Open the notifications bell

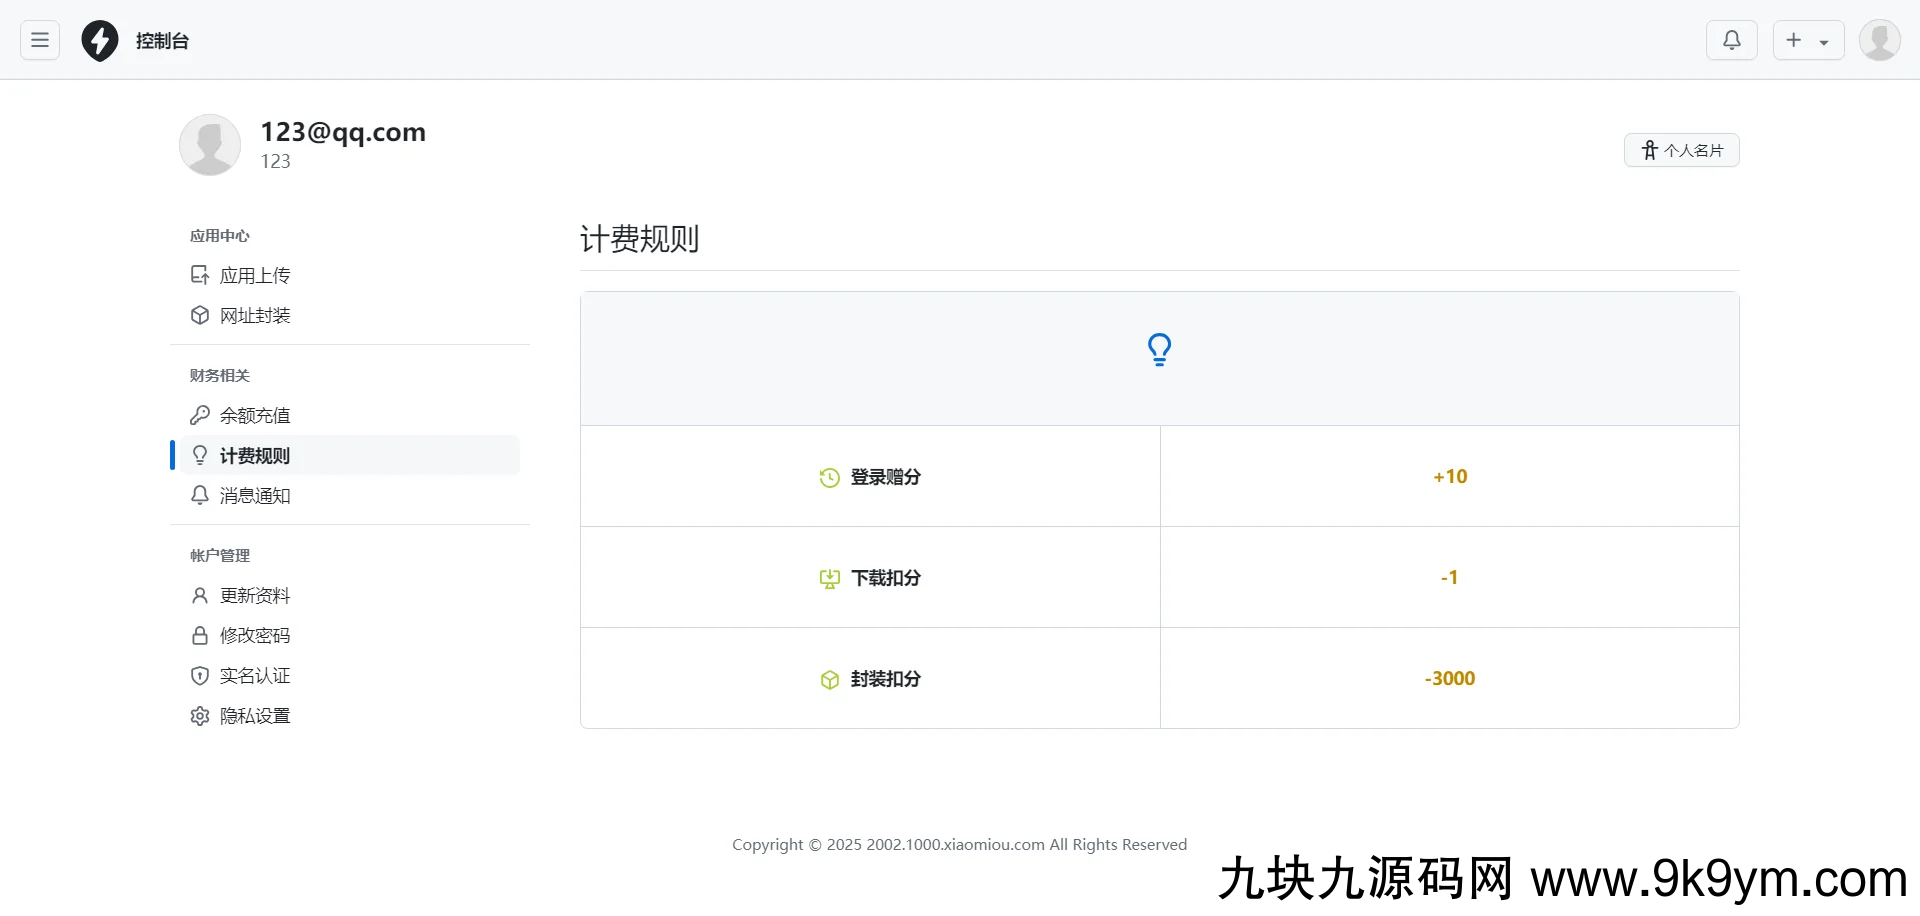pos(1731,40)
